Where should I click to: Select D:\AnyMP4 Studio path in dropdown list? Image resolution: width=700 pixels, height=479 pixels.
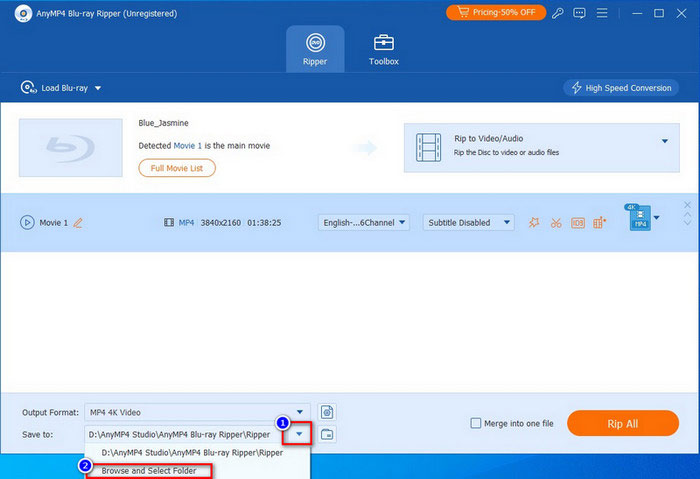(192, 453)
